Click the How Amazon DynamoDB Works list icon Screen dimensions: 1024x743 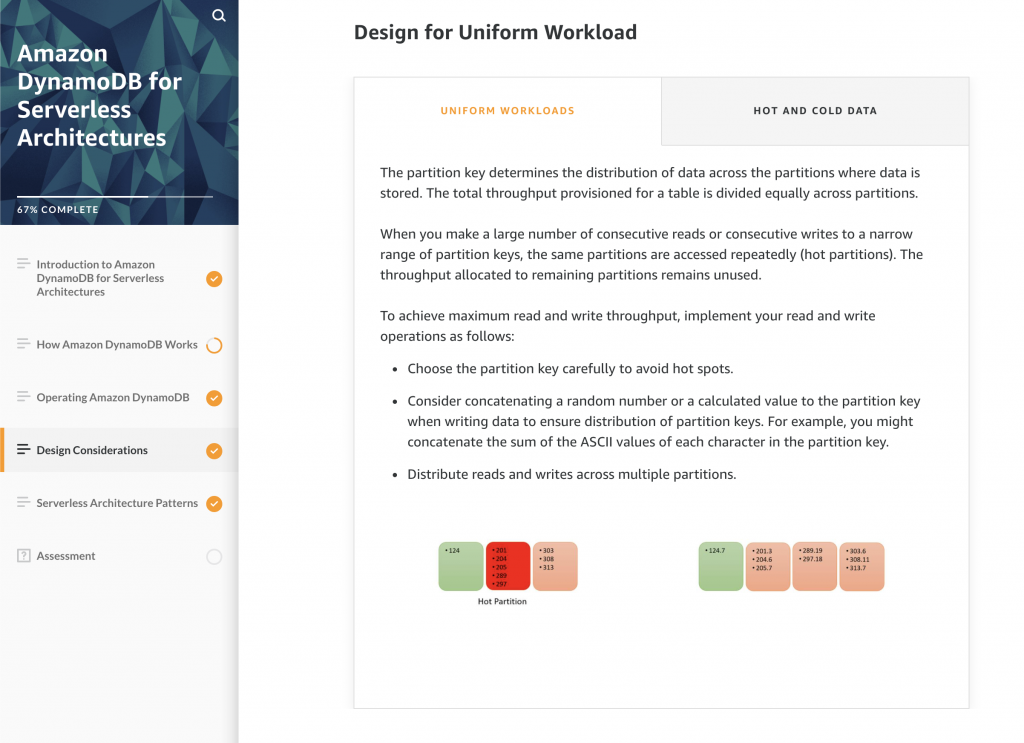pos(23,344)
